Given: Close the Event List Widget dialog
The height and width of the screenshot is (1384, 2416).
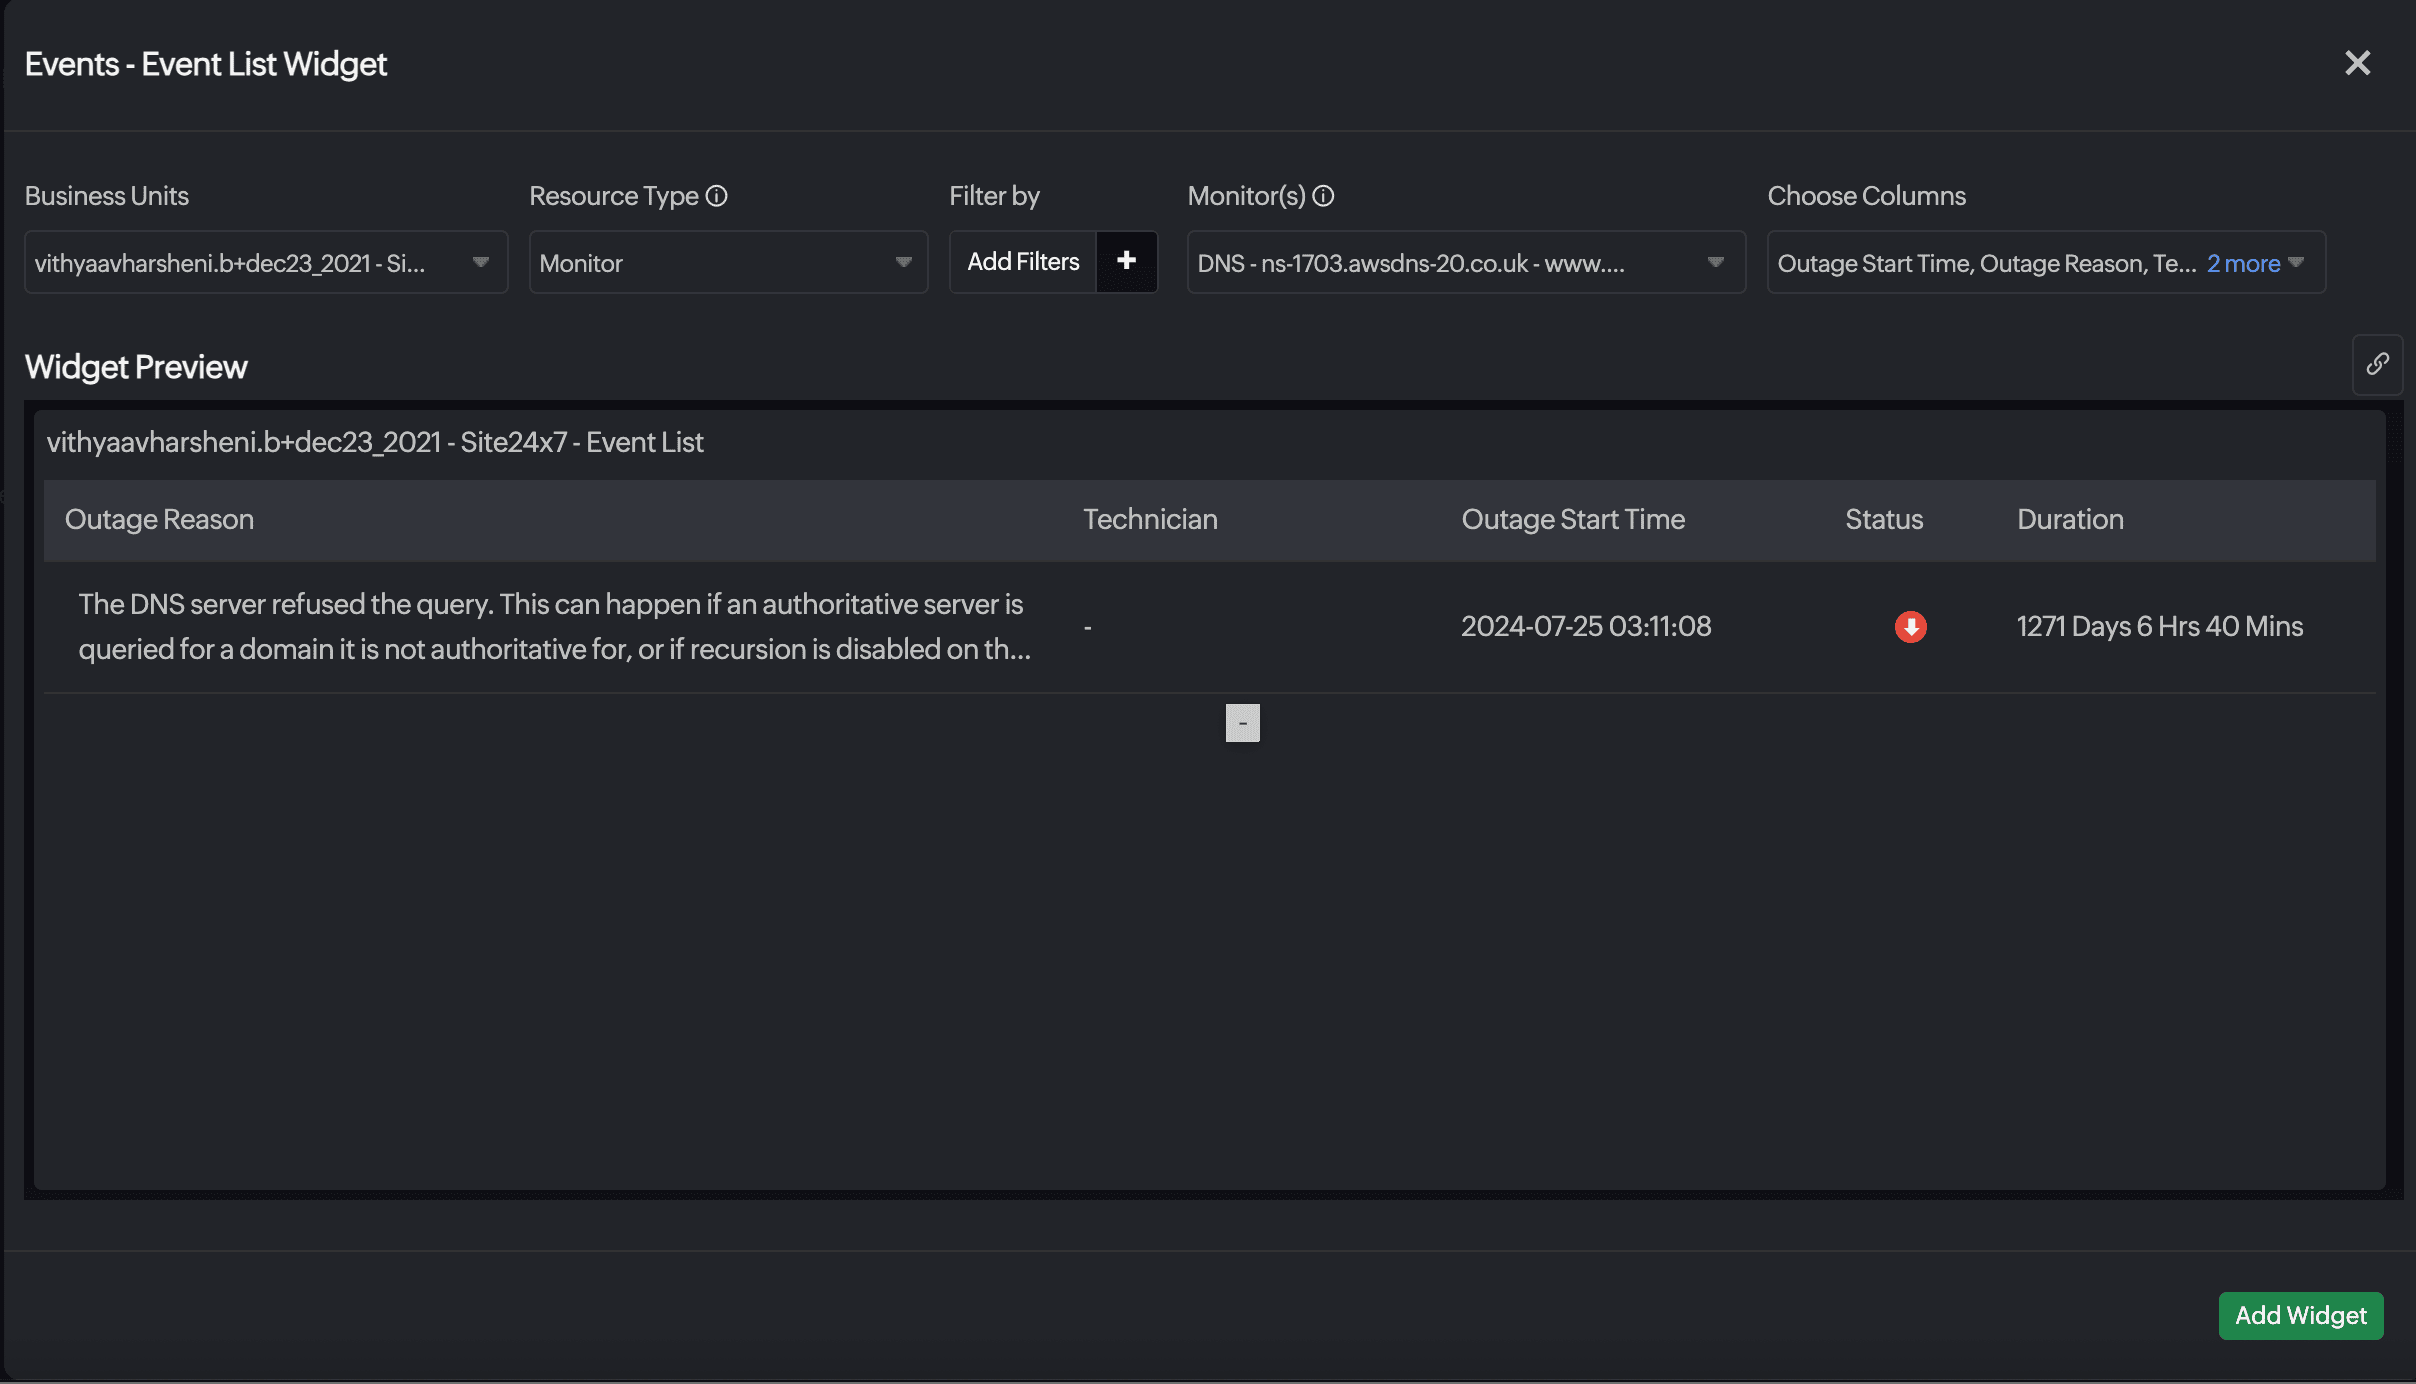Looking at the screenshot, I should [2357, 63].
